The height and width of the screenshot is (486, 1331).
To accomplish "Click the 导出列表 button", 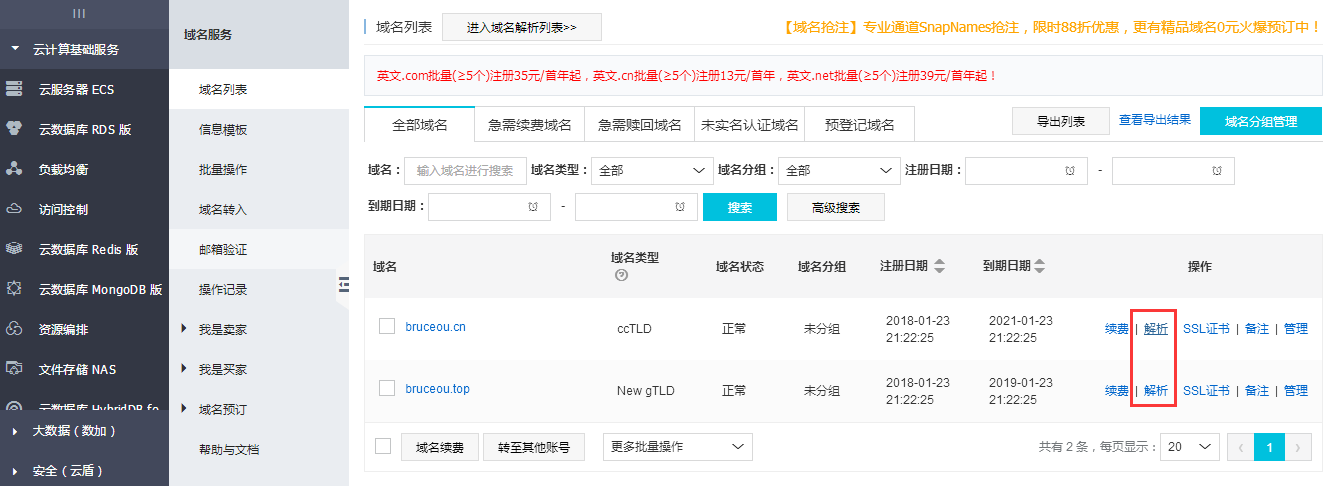I will (x=1061, y=121).
